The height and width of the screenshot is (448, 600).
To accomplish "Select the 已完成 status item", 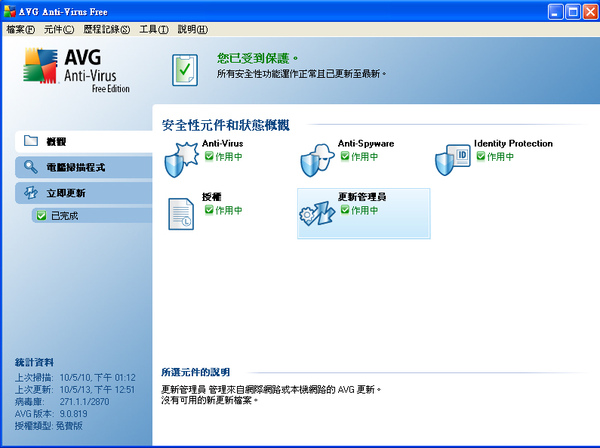I will [x=92, y=216].
